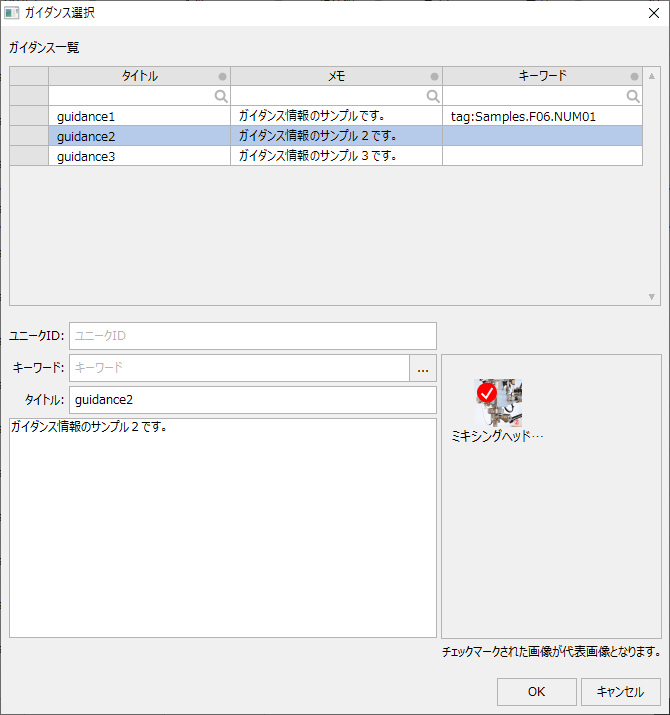The width and height of the screenshot is (670, 715).
Task: Focus the ユニークID input field
Action: [x=253, y=336]
